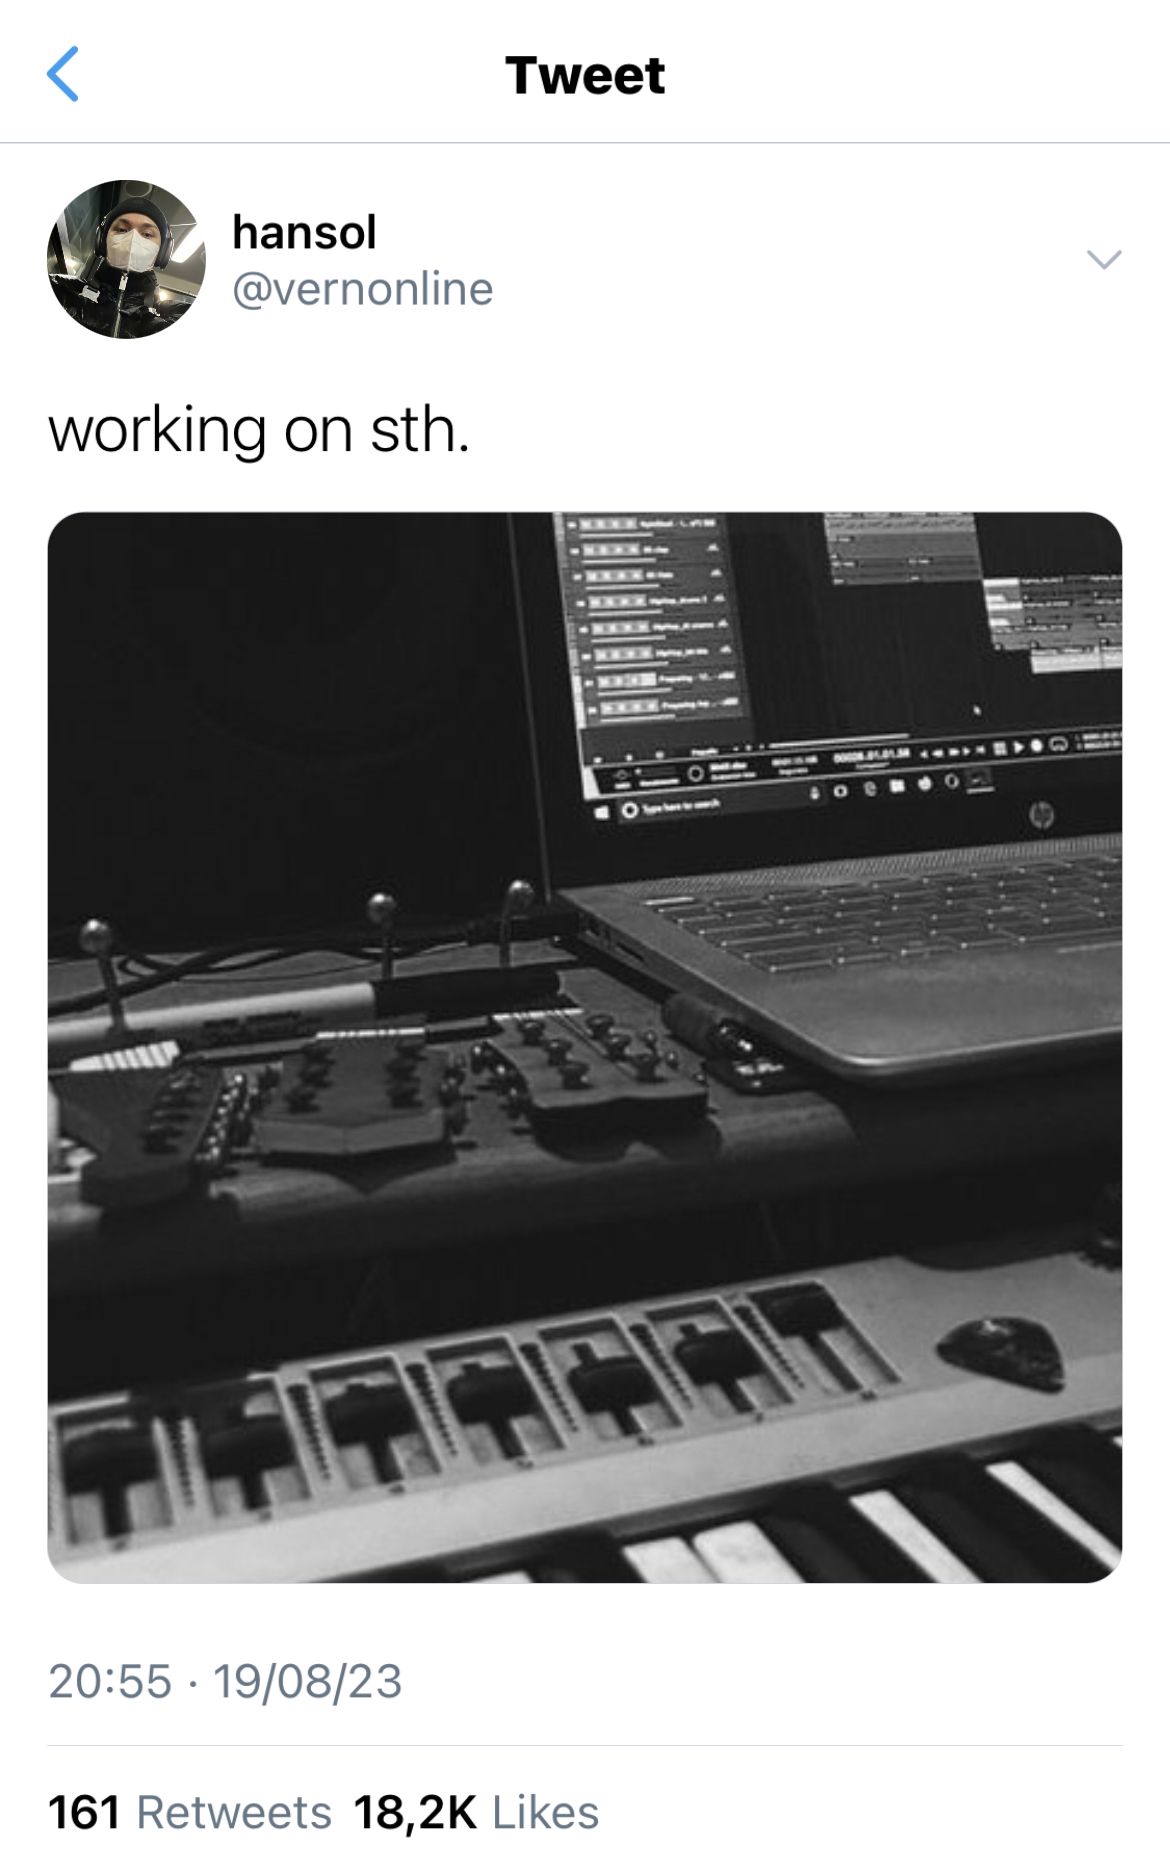Viewport: 1170px width, 1872px height.
Task: Open hansol's profile picture
Action: point(126,259)
